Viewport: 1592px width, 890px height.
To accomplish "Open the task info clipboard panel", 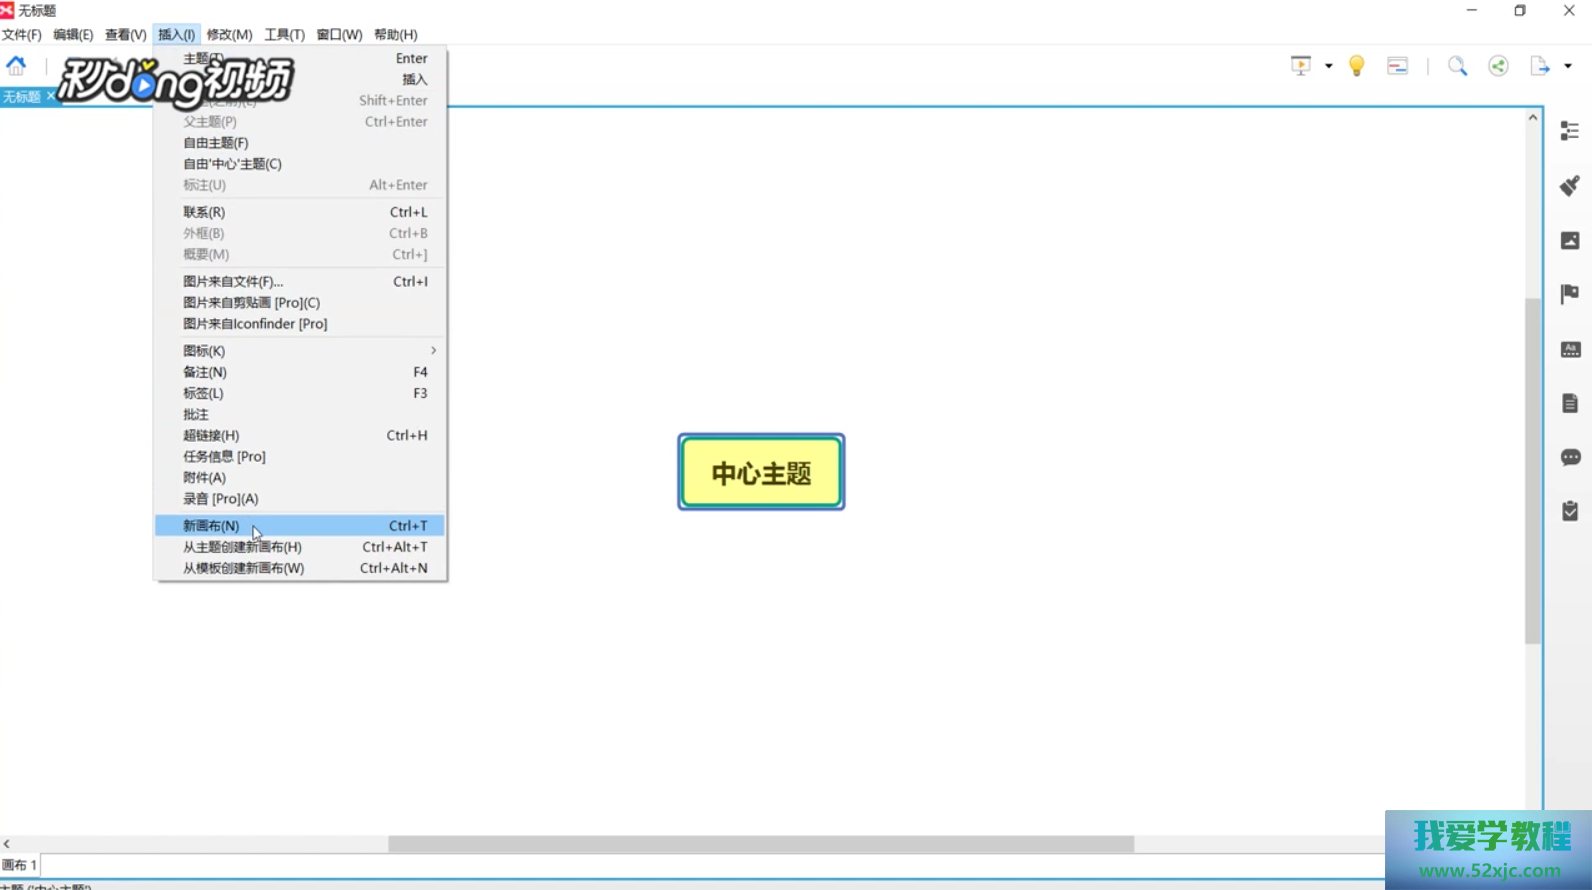I will [1569, 511].
